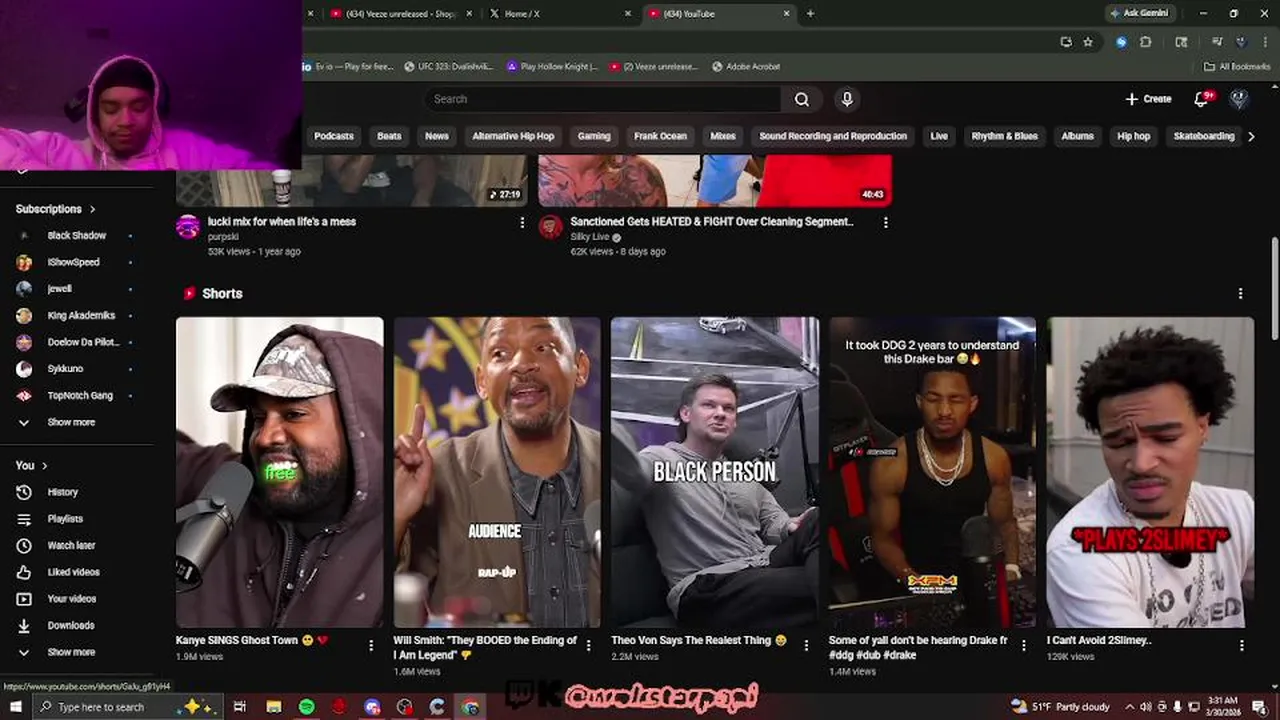Open the account avatar menu
The height and width of the screenshot is (720, 1280).
1239,99
